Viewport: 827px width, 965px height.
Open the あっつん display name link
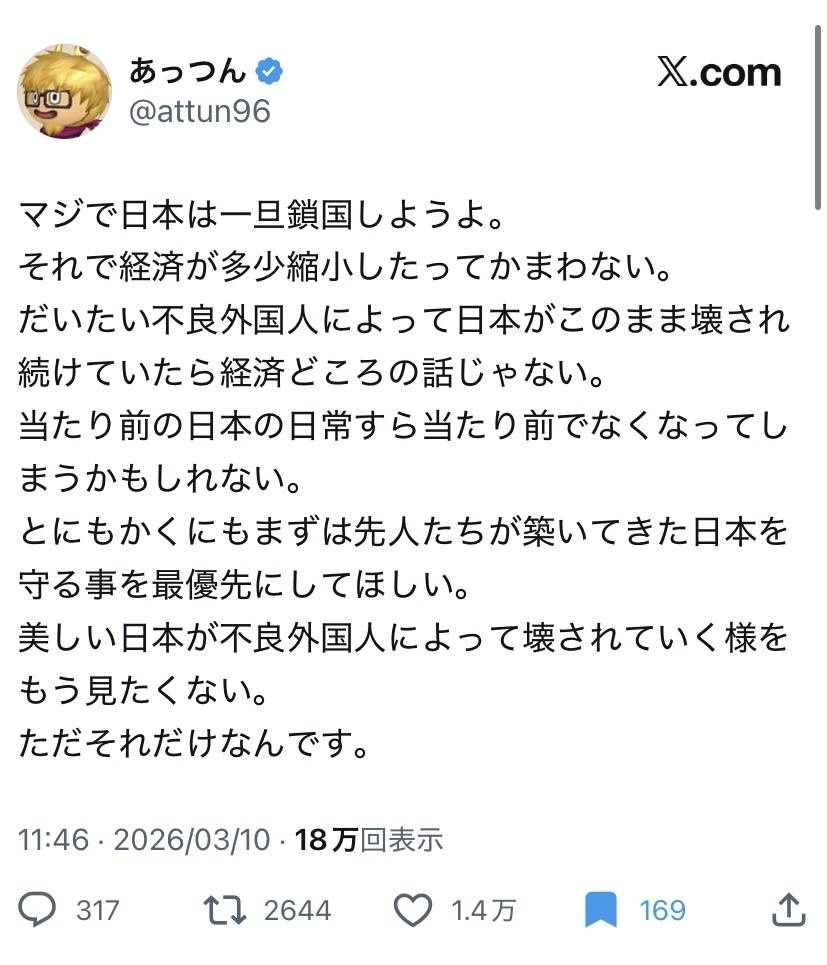[x=187, y=71]
